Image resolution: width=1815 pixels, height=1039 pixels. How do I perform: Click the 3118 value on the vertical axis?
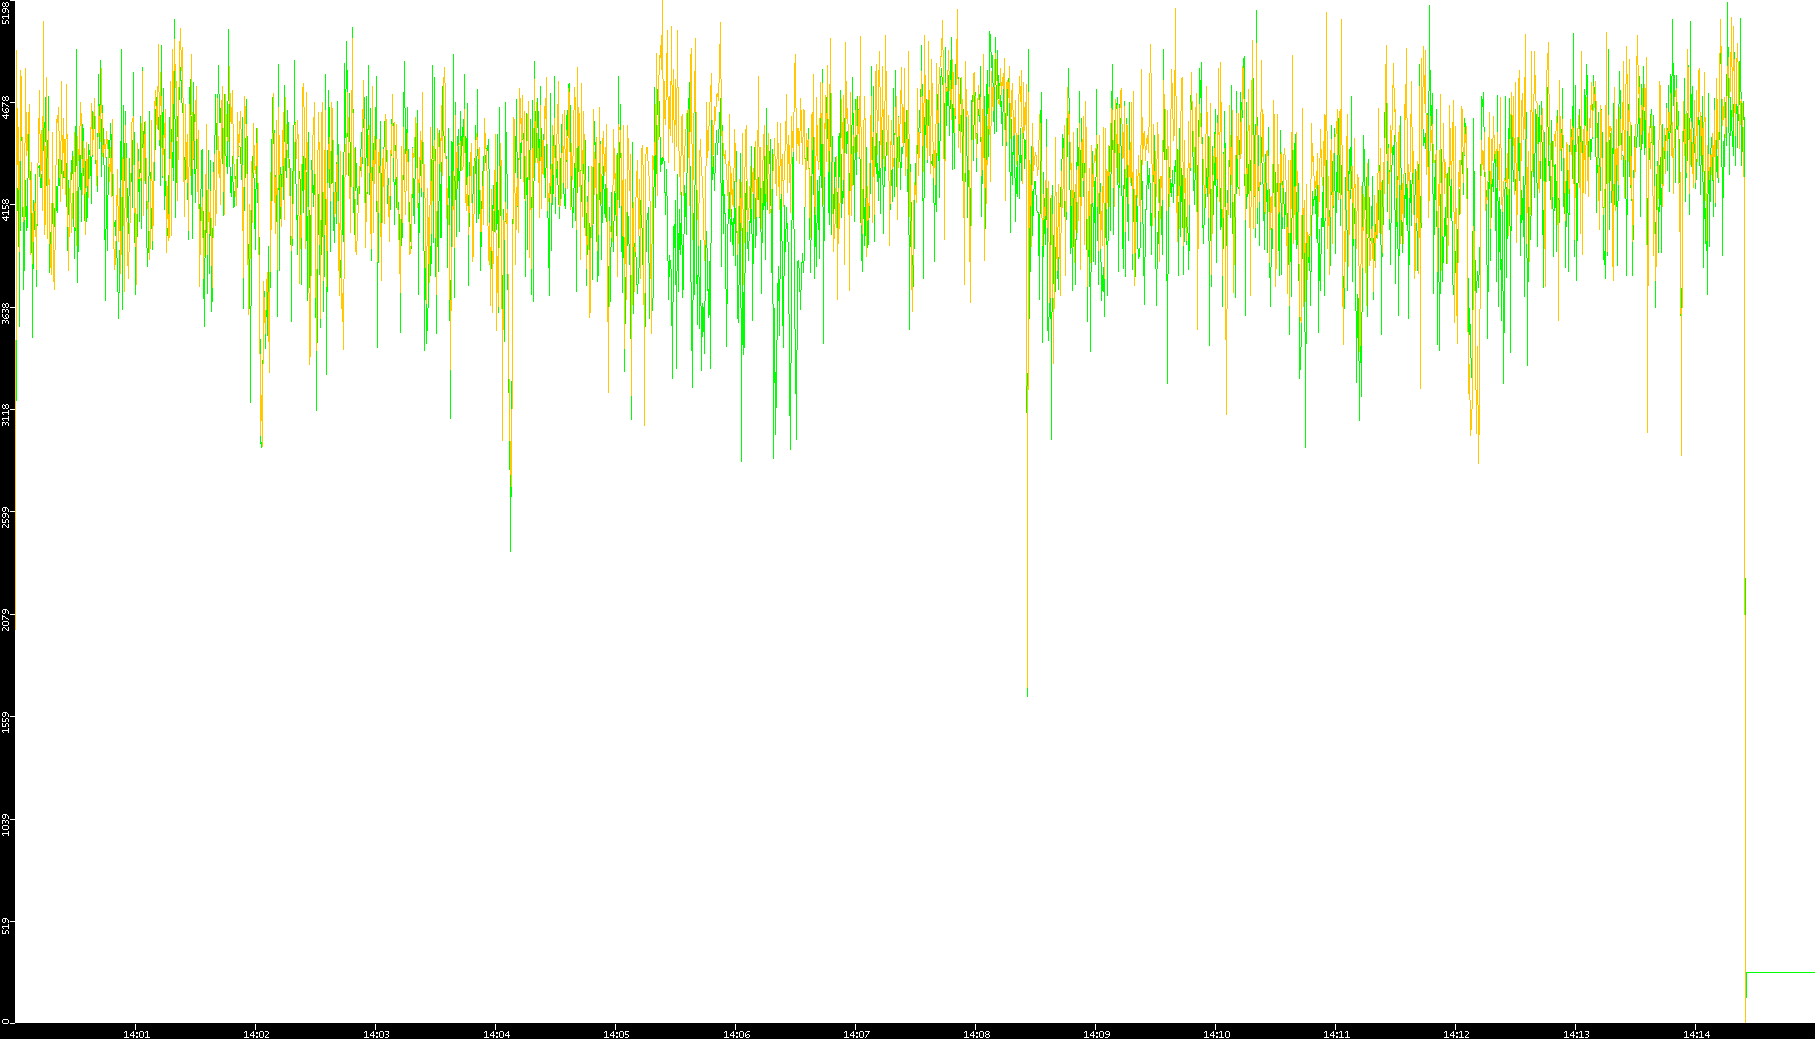pos(7,415)
